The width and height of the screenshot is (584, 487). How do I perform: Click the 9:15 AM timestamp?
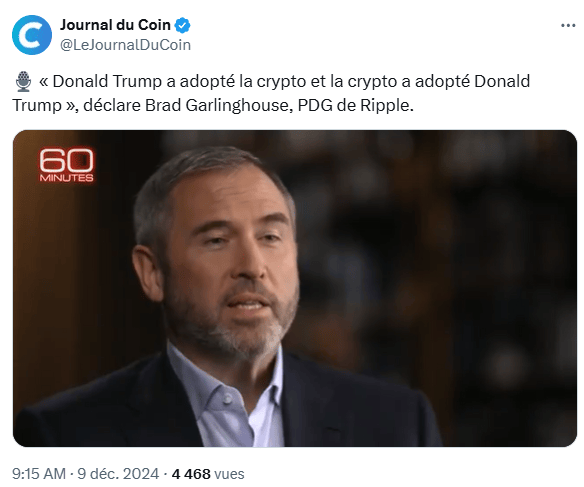coord(39,474)
